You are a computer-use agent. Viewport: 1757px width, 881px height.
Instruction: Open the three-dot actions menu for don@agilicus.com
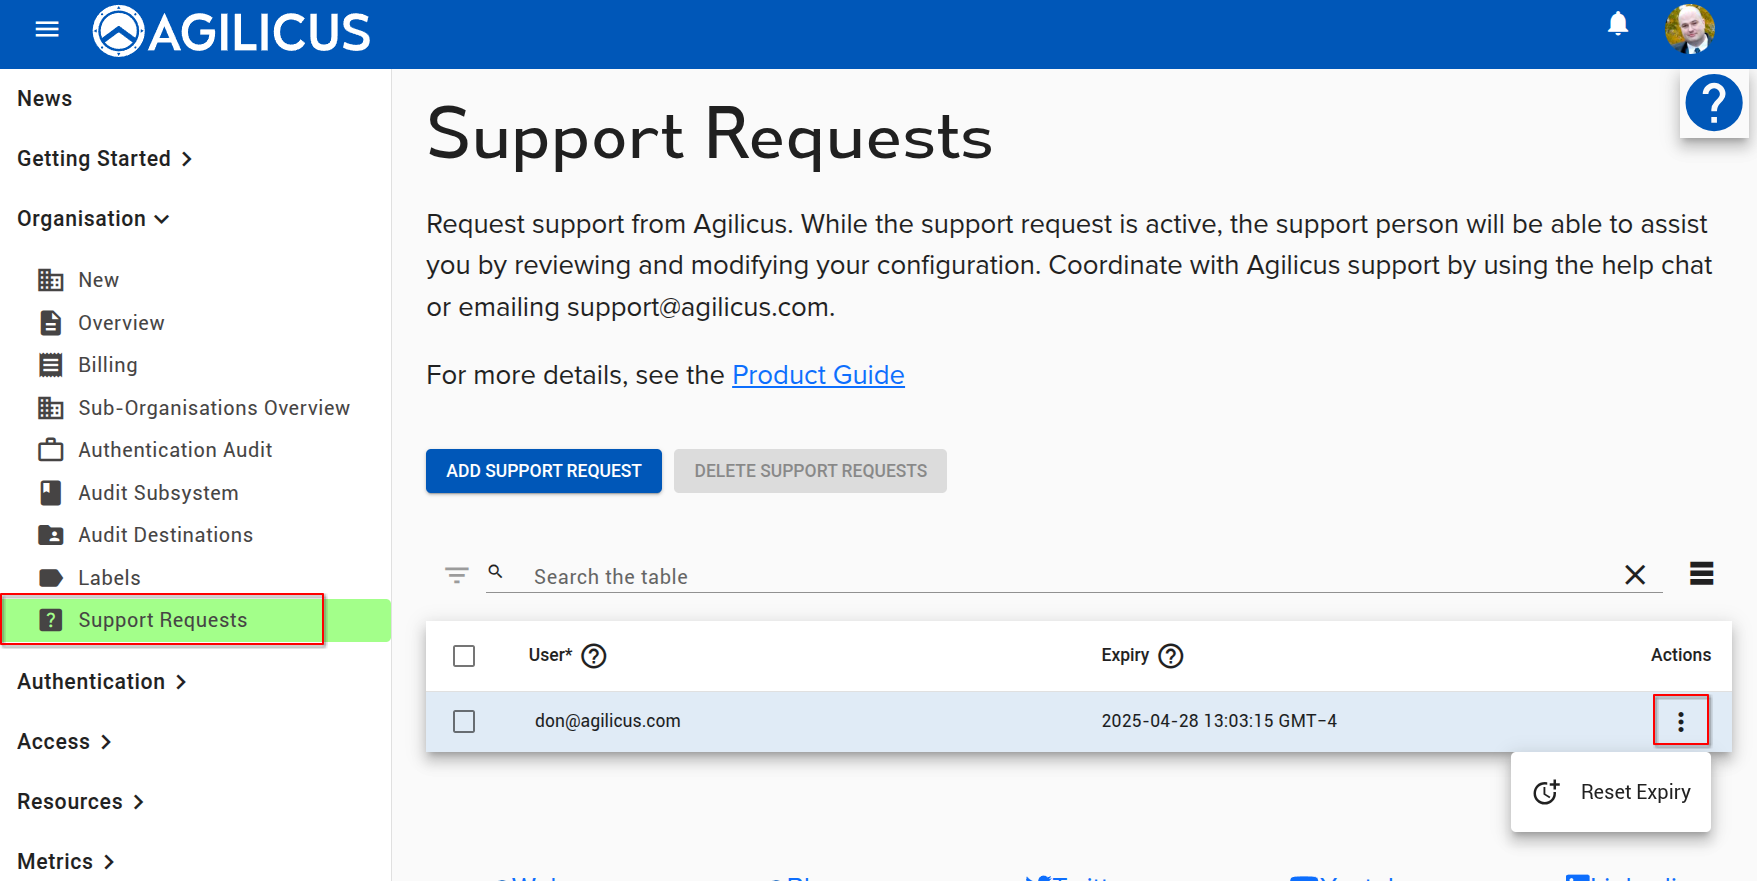point(1680,721)
